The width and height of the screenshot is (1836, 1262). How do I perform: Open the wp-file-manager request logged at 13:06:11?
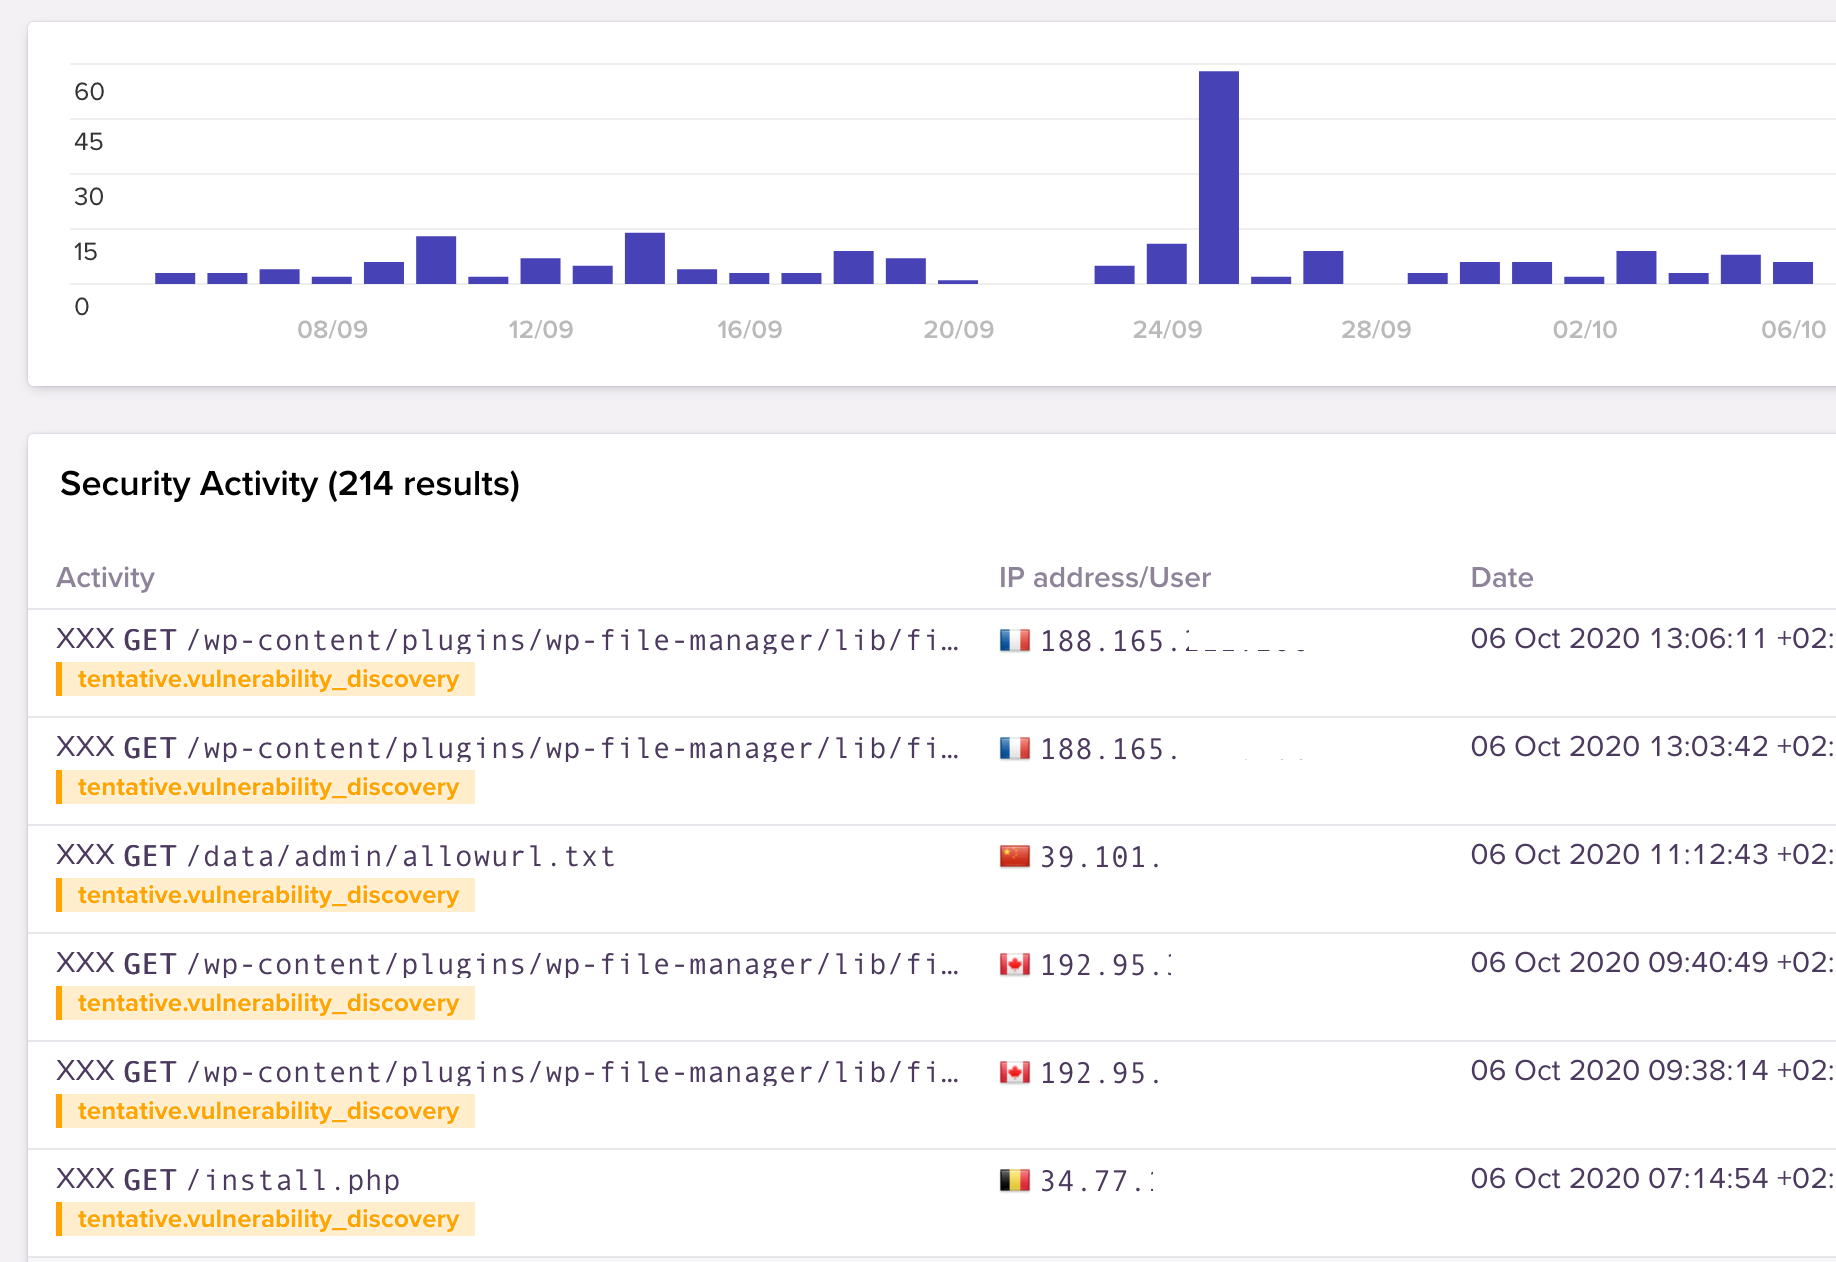507,640
